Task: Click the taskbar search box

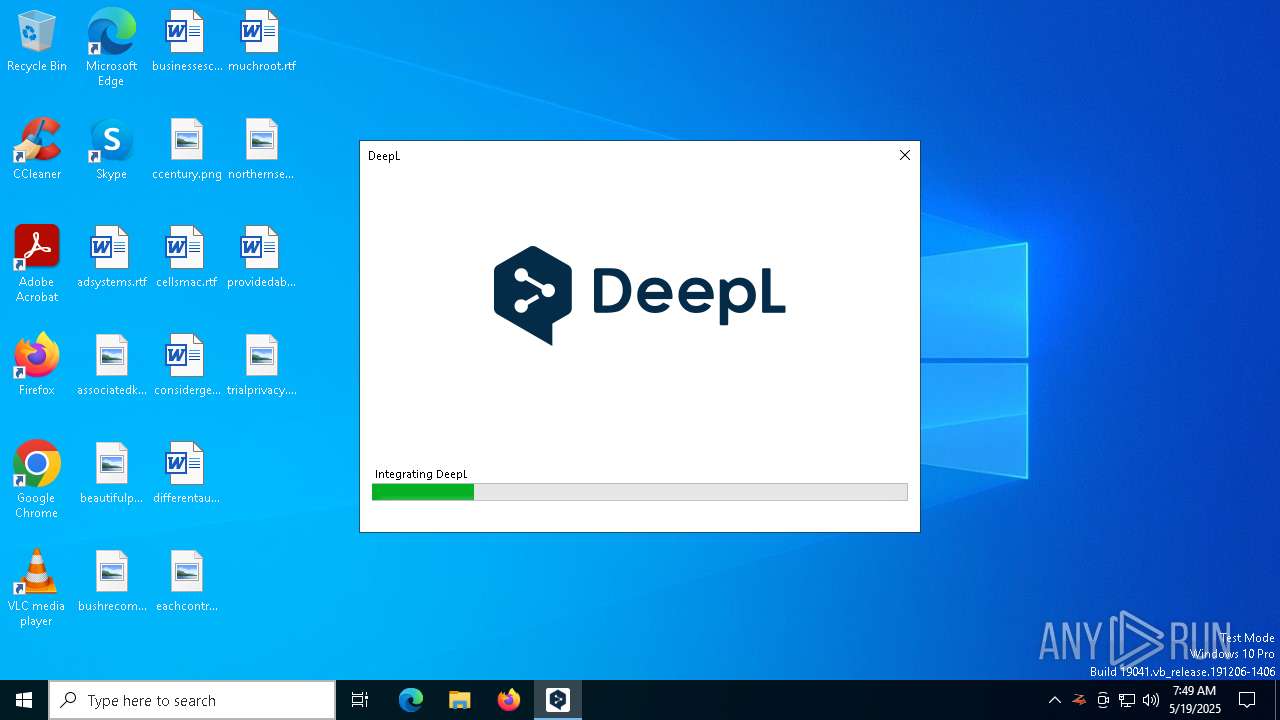Action: pyautogui.click(x=192, y=700)
